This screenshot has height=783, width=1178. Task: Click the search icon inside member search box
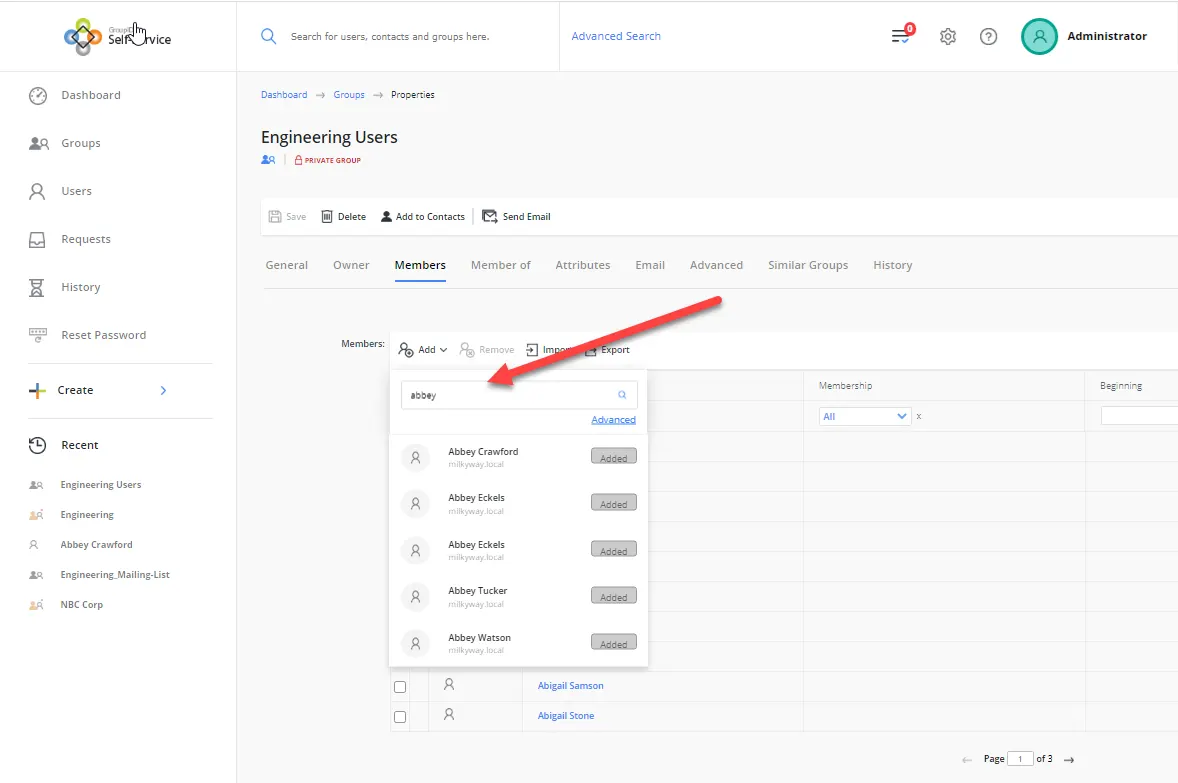click(x=622, y=395)
